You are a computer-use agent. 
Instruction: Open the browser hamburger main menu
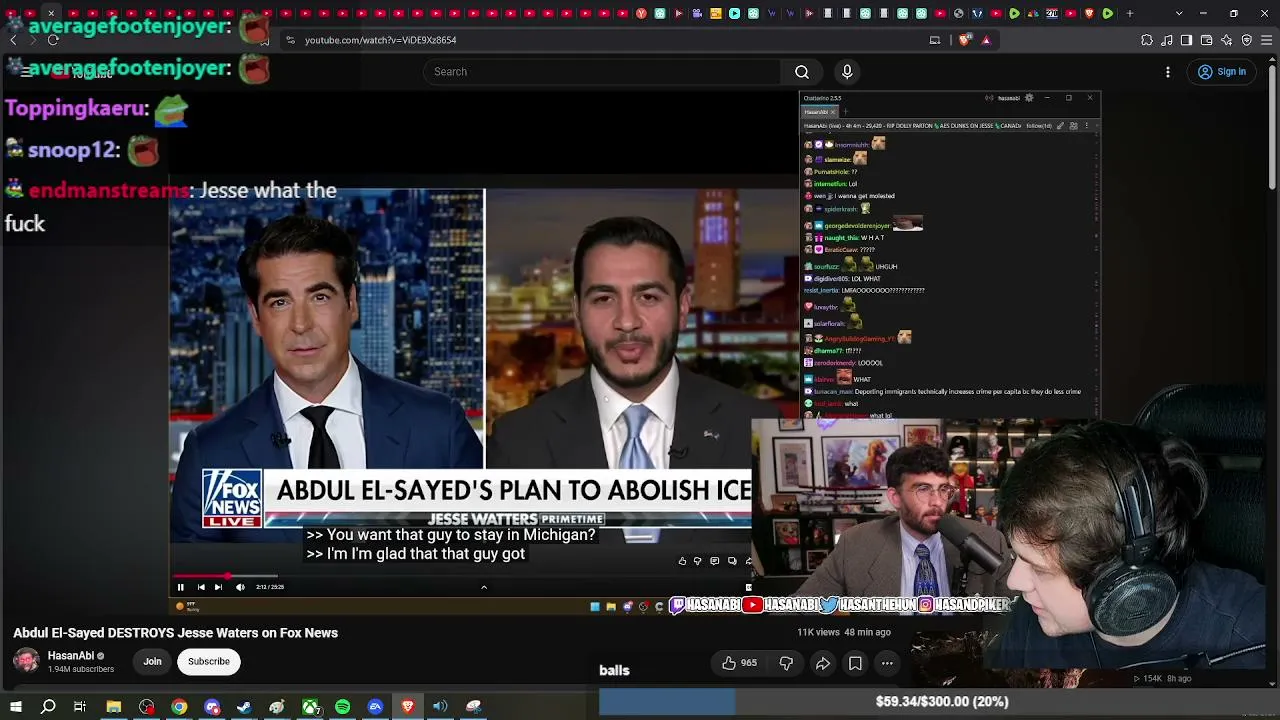click(x=1267, y=40)
